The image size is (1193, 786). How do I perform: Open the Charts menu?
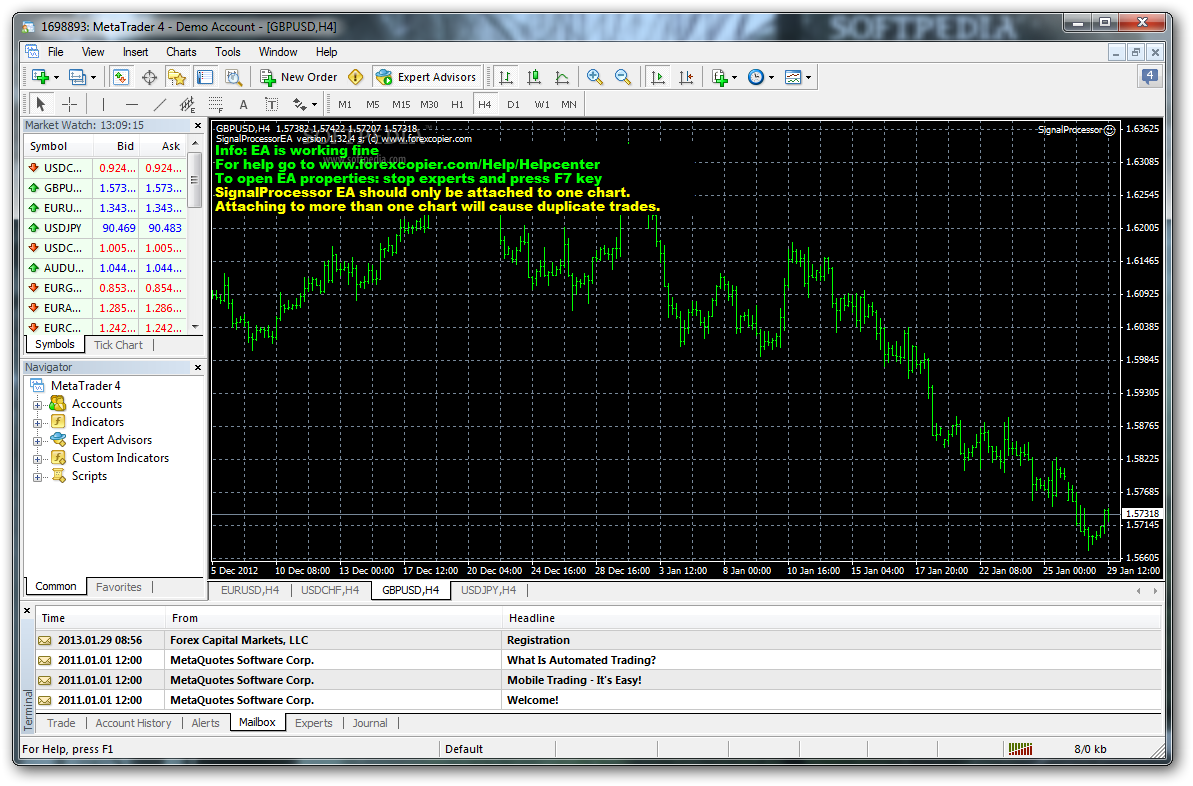coord(181,52)
